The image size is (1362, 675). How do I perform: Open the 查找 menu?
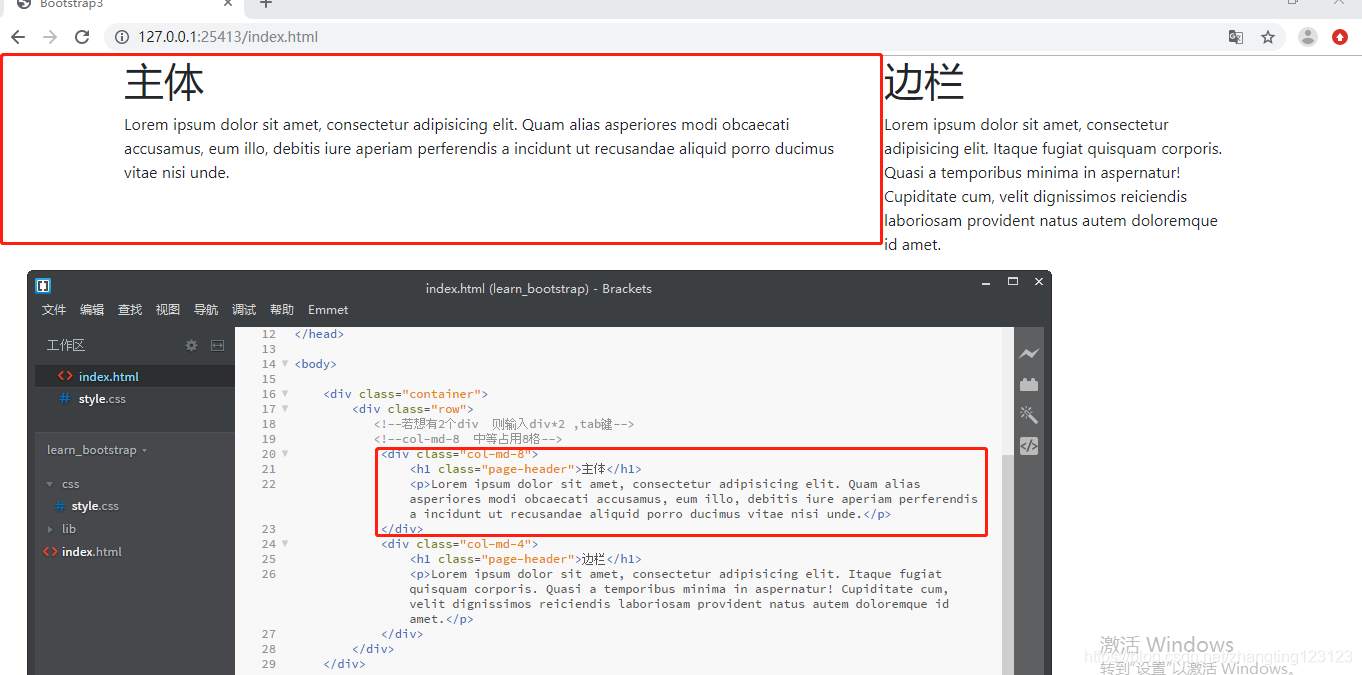tap(130, 310)
